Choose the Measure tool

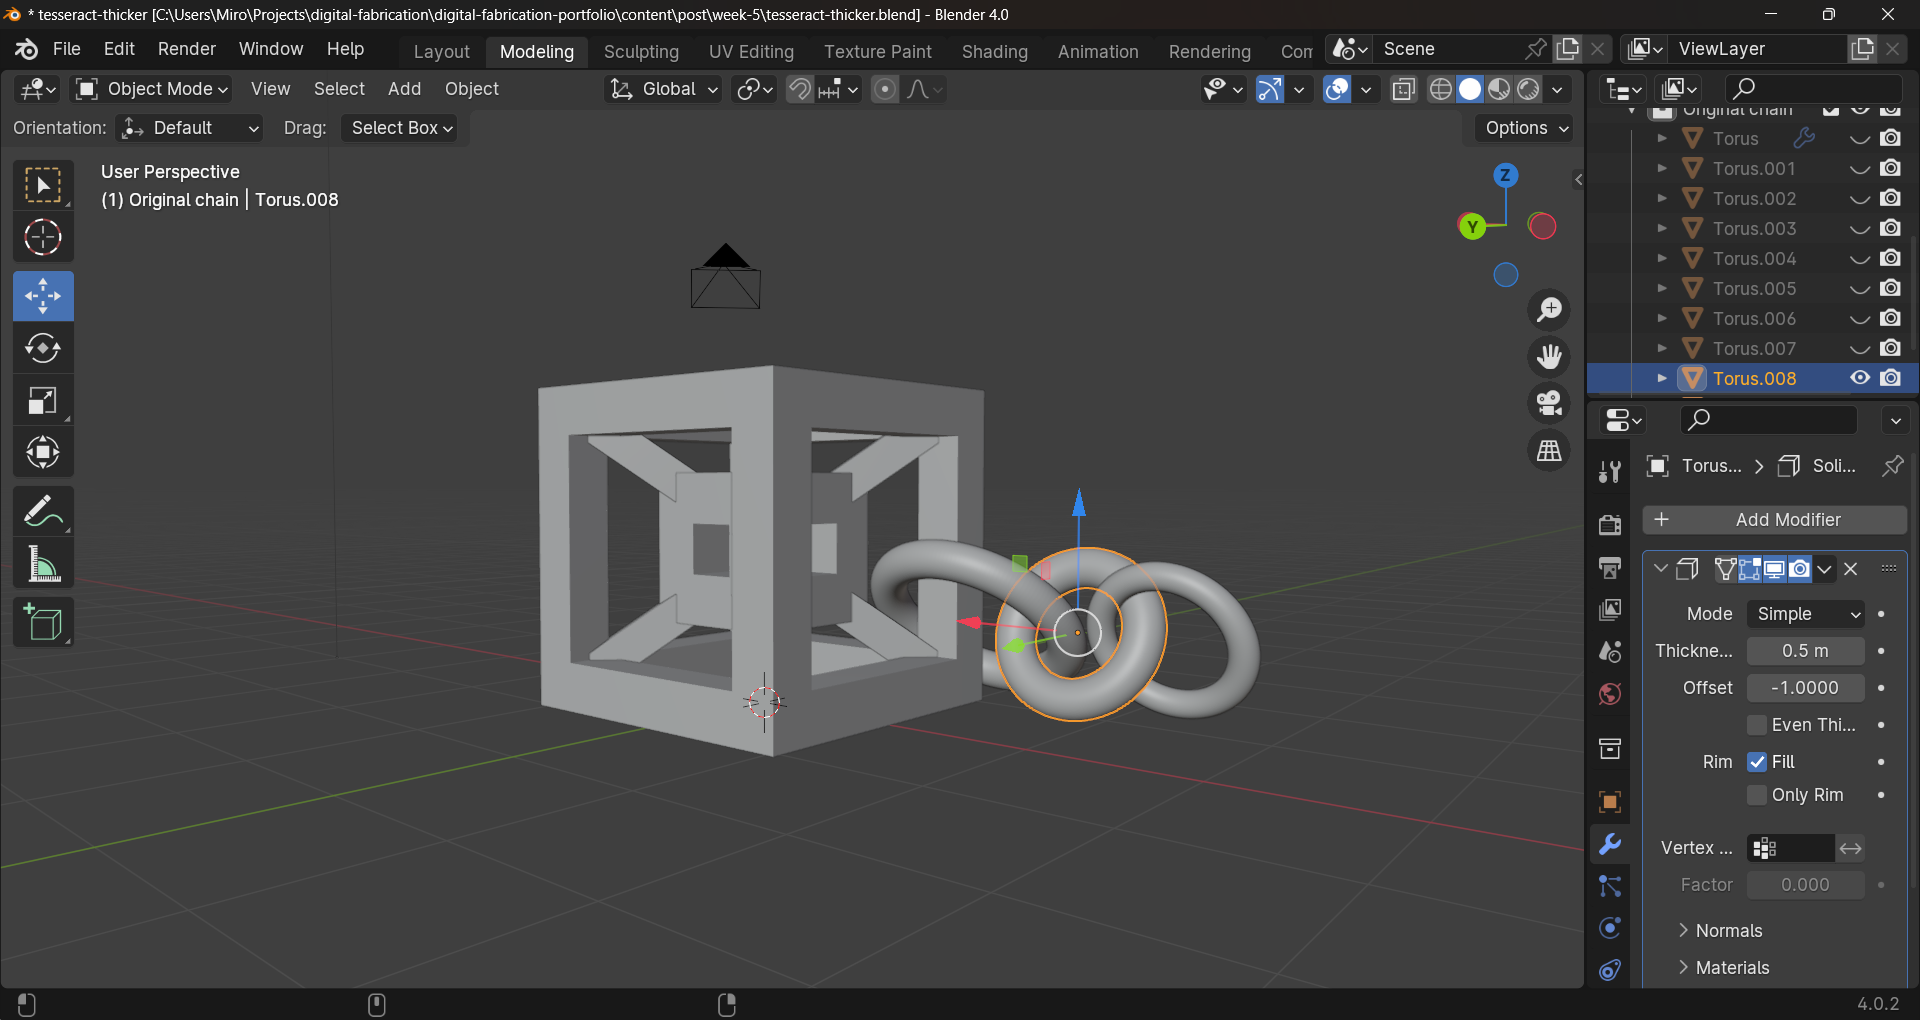pyautogui.click(x=43, y=564)
